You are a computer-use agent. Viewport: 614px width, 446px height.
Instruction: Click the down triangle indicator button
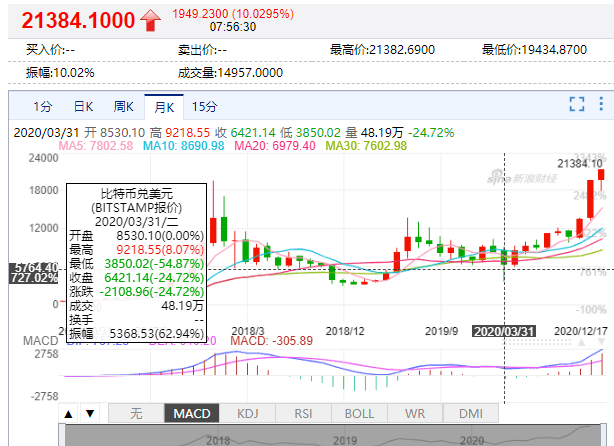tap(90, 413)
